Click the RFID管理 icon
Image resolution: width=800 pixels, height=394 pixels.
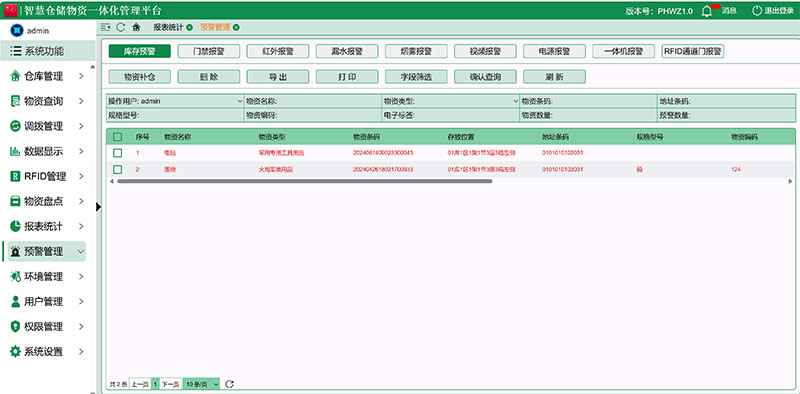point(15,176)
